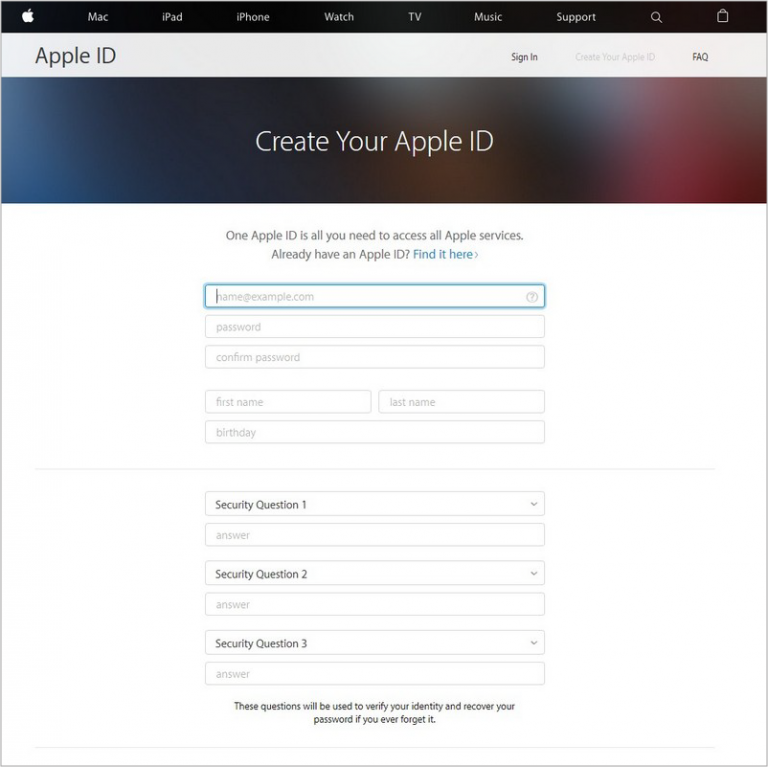Click the Sign In link
Image resolution: width=768 pixels, height=767 pixels.
525,57
